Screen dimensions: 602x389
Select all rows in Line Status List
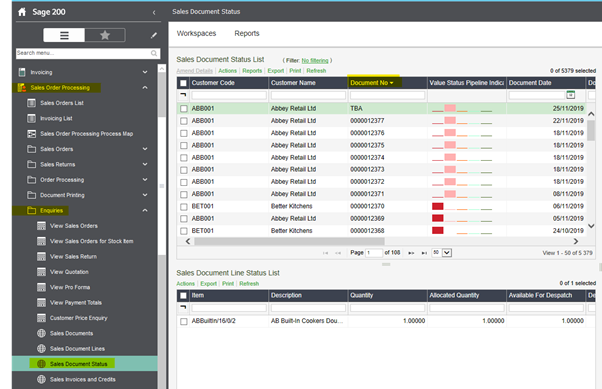click(x=184, y=296)
